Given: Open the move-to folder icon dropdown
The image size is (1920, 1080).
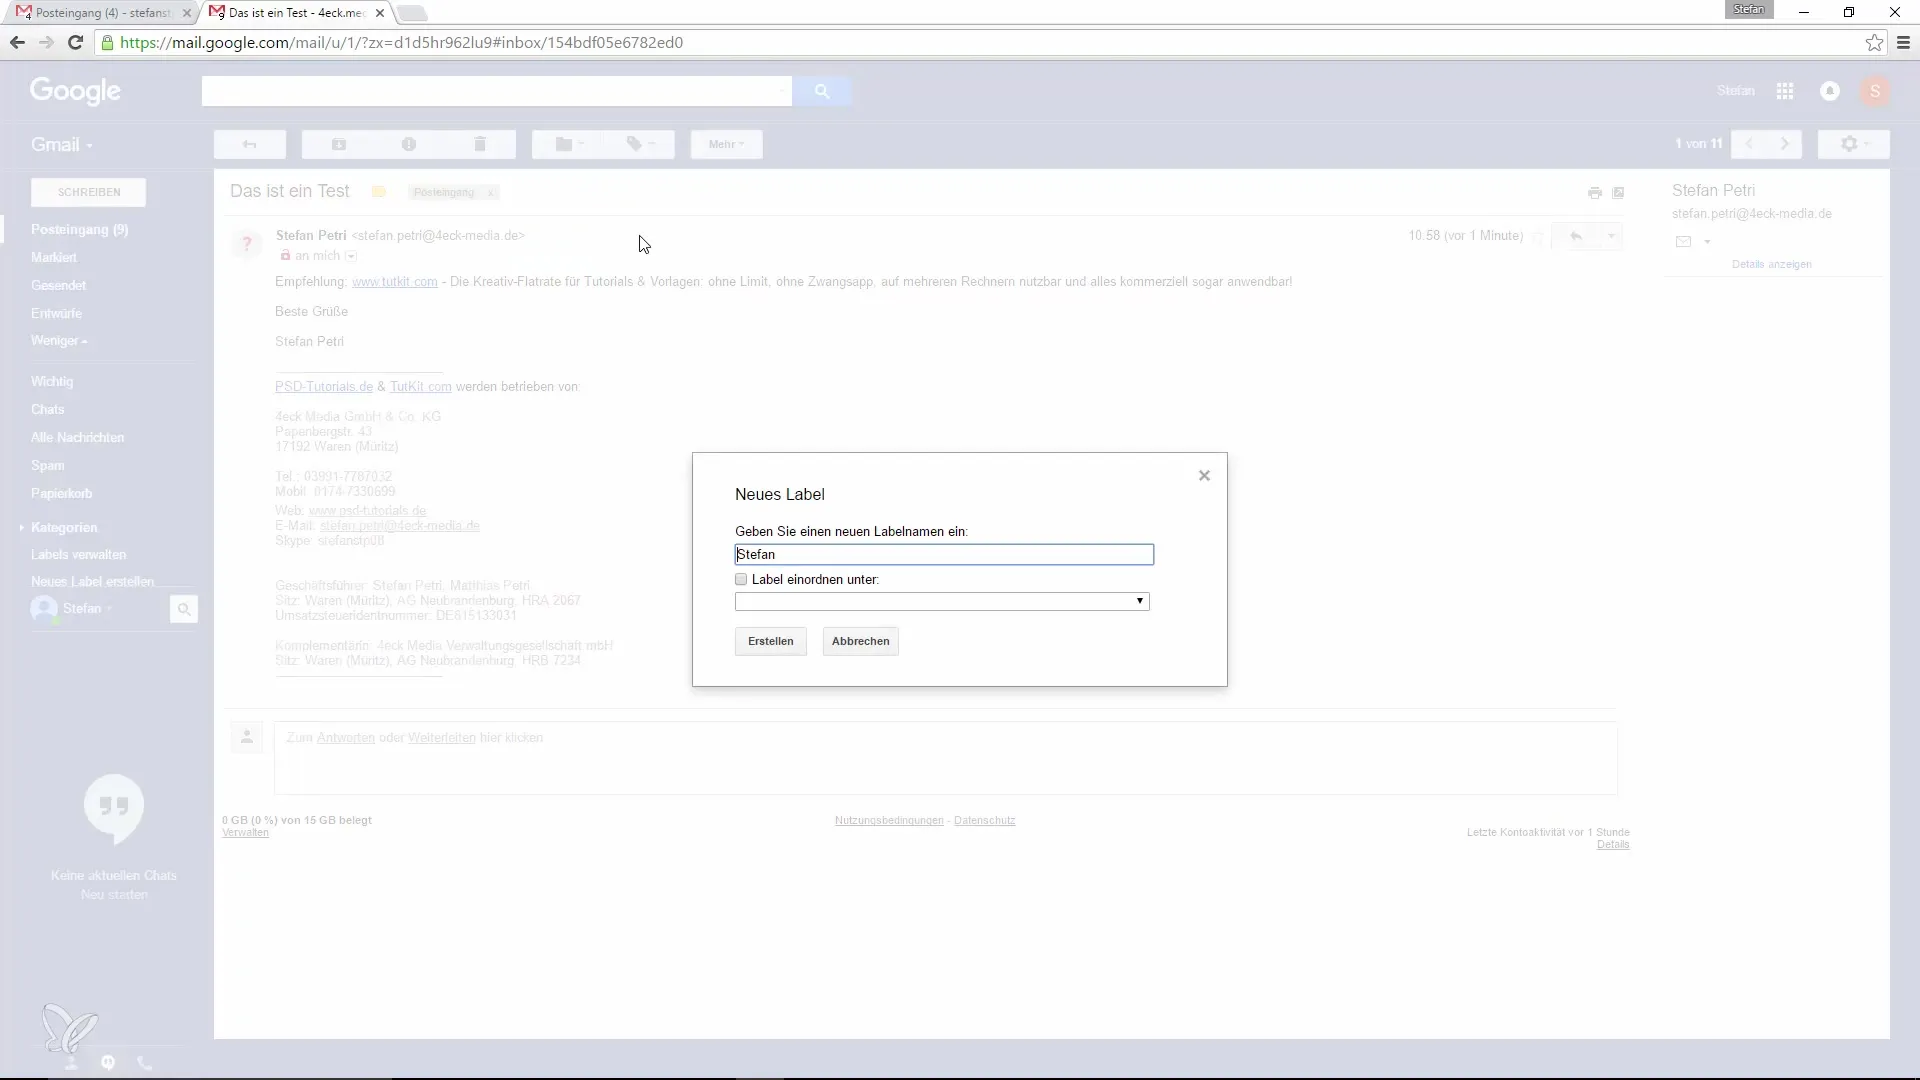Looking at the screenshot, I should click(x=568, y=144).
